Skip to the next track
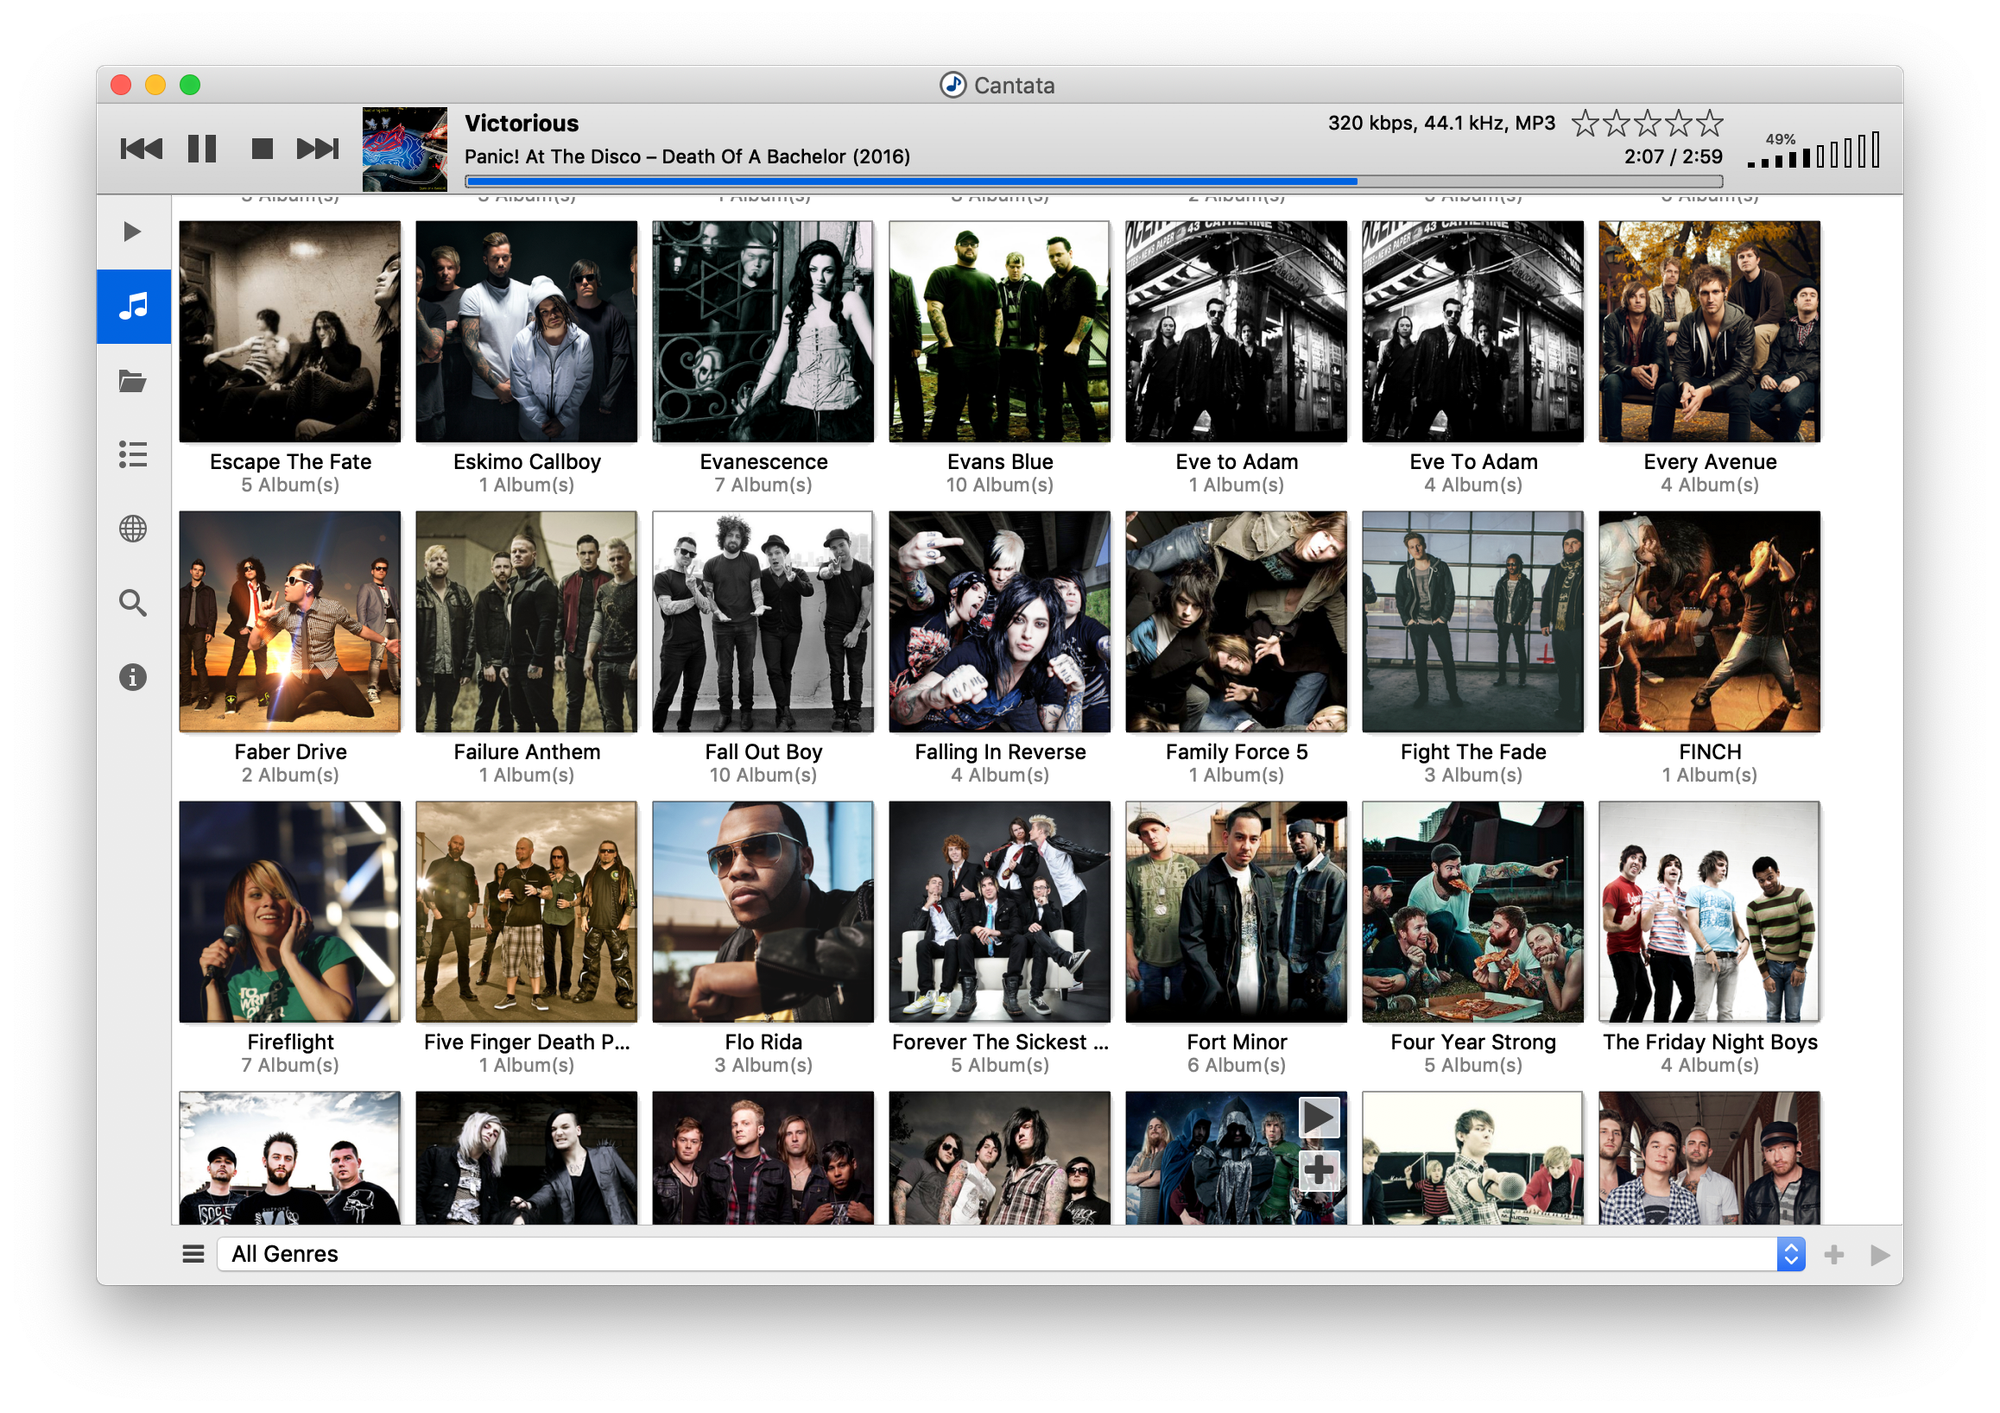 pos(318,149)
